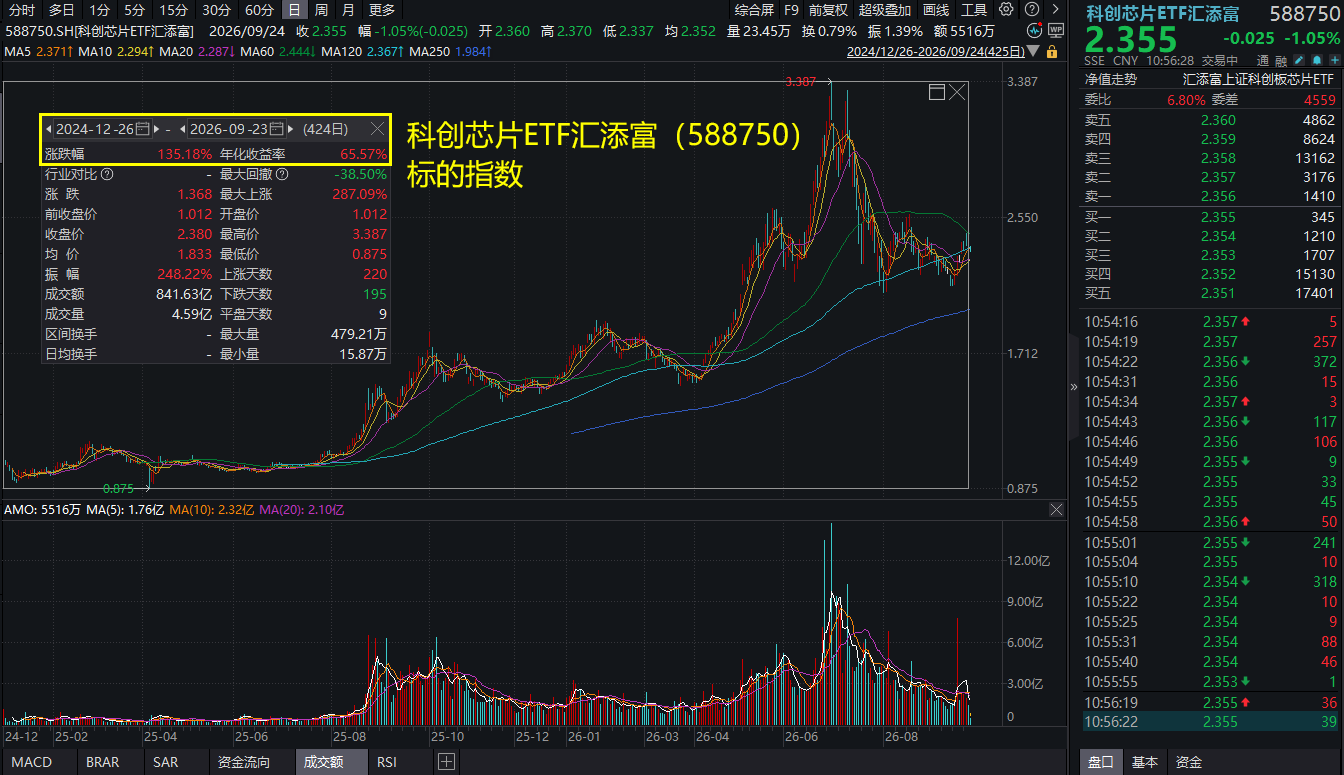Open 汇添富上证科创板芯片ETF fund link

point(1258,79)
